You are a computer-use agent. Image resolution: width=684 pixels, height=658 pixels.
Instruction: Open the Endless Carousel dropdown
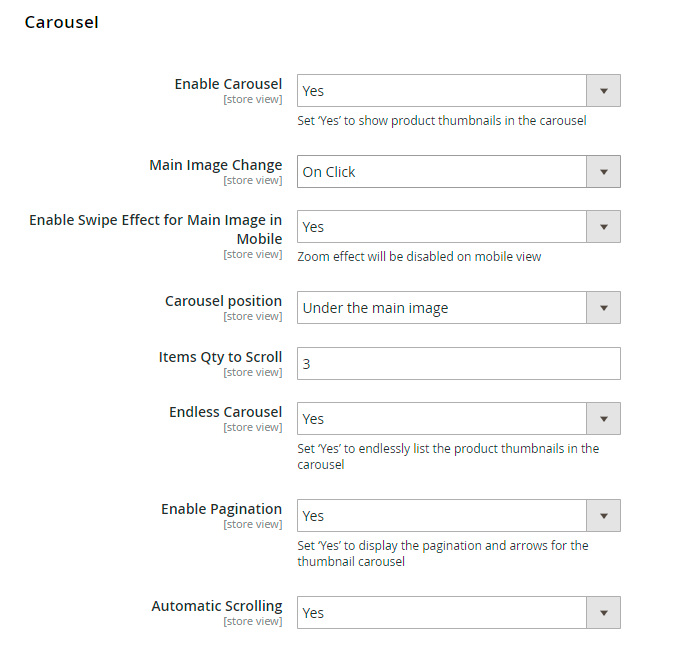[x=458, y=419]
